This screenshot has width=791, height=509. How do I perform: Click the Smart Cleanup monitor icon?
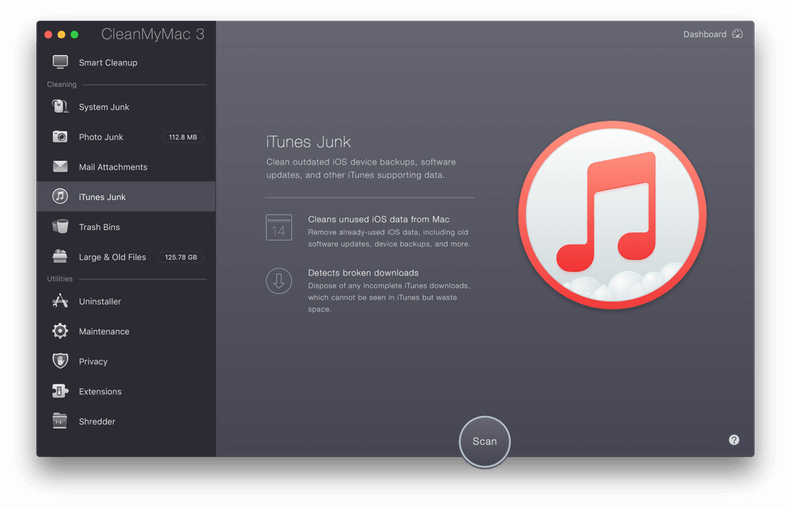pos(60,62)
